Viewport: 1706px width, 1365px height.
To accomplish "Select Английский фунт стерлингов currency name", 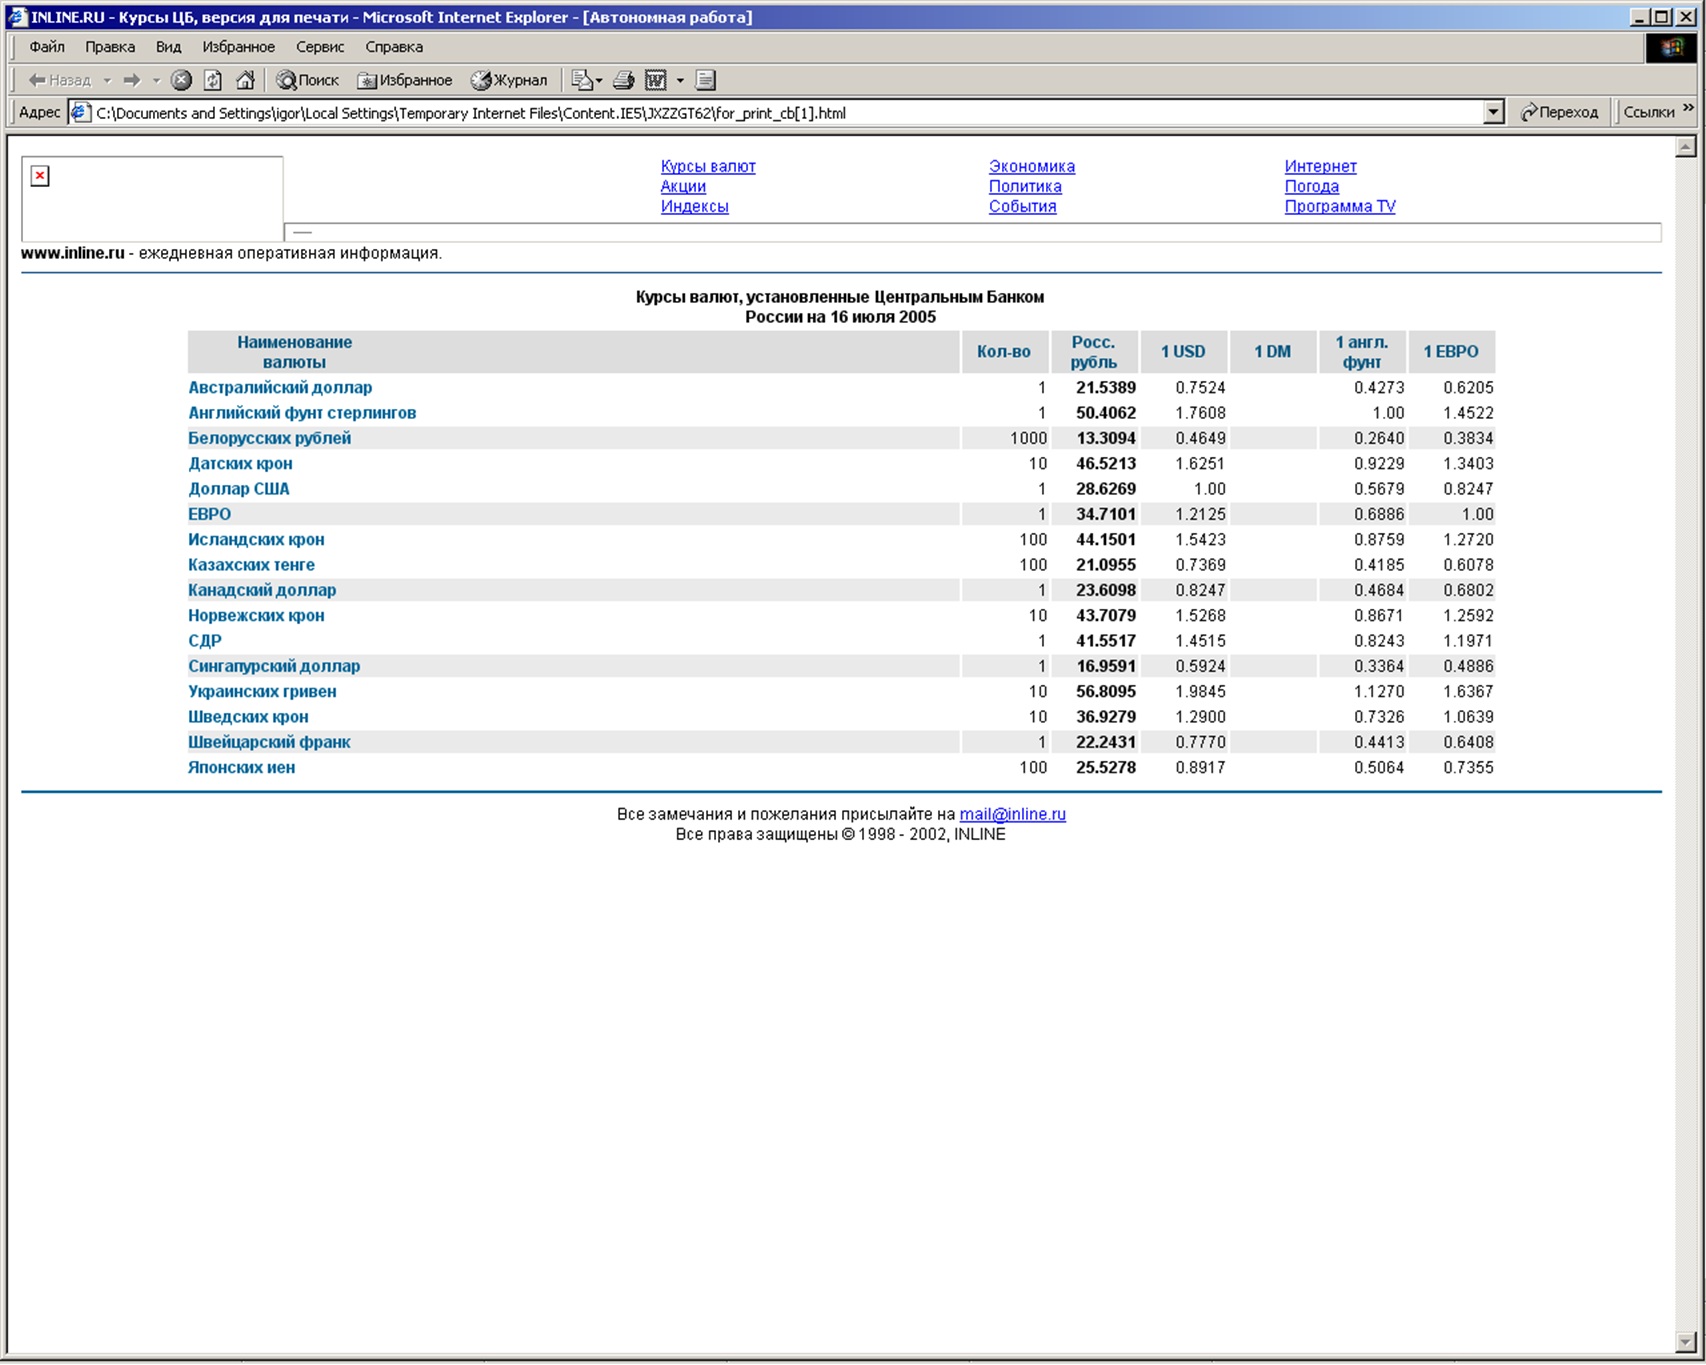I will (x=302, y=413).
